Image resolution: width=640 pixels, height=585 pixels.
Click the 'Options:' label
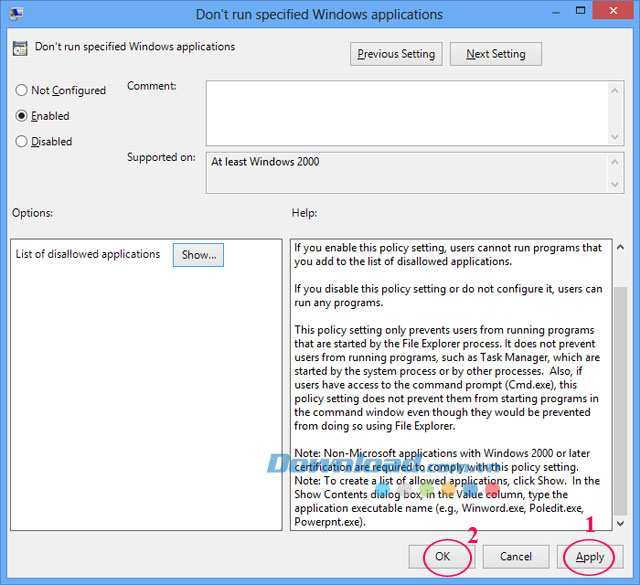[32, 213]
